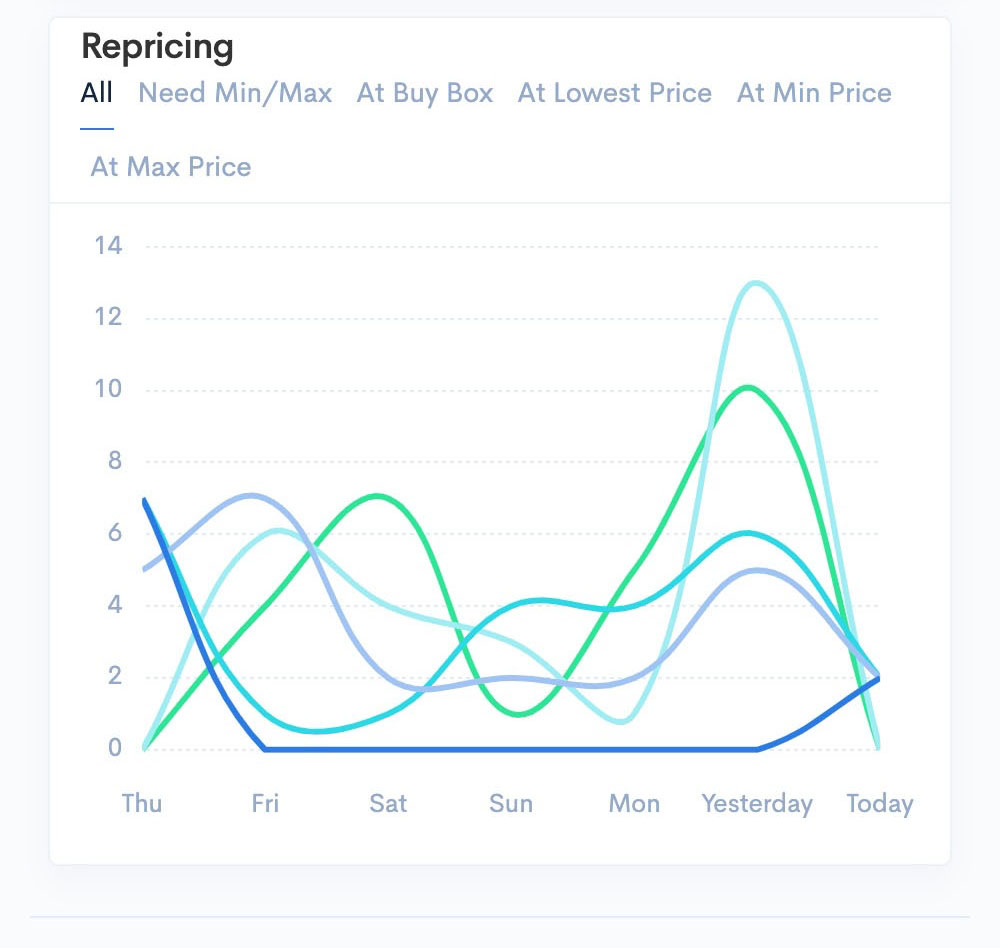The height and width of the screenshot is (948, 1000).
Task: Pick the Sun label below the chart
Action: pyautogui.click(x=511, y=804)
